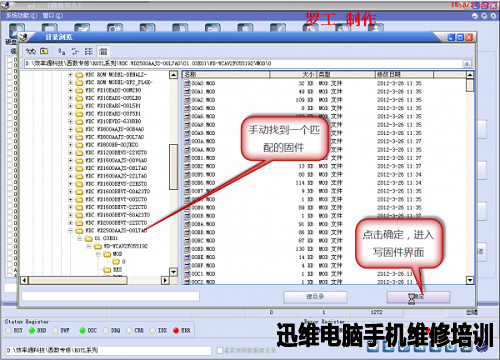Viewport: 500px width, 360px height.
Task: Click the tree pane scroll-left arrow
Action: (24, 280)
